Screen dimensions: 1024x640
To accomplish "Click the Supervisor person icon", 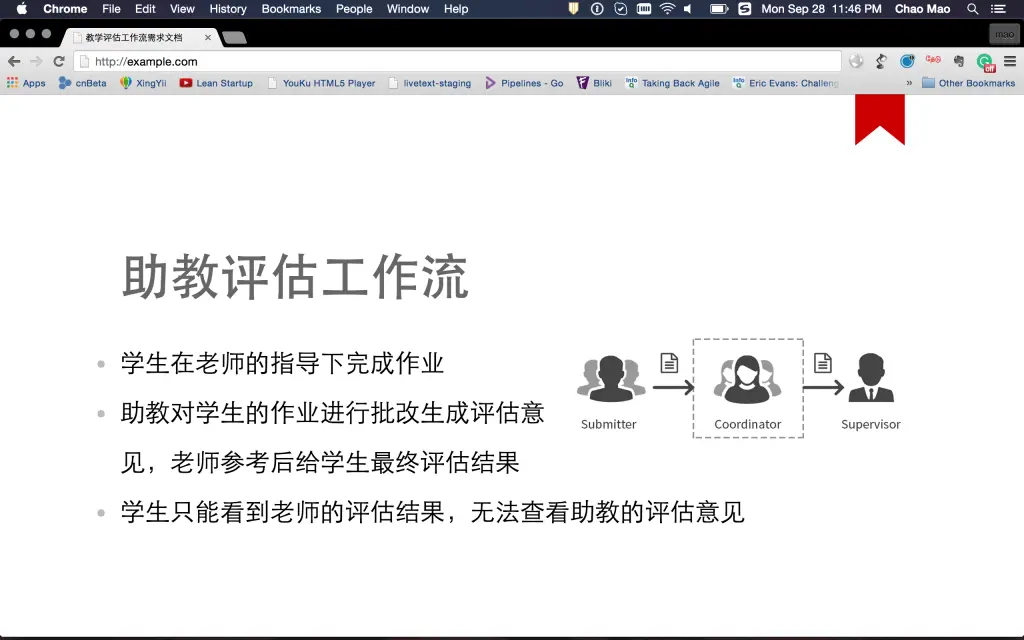I will (871, 377).
